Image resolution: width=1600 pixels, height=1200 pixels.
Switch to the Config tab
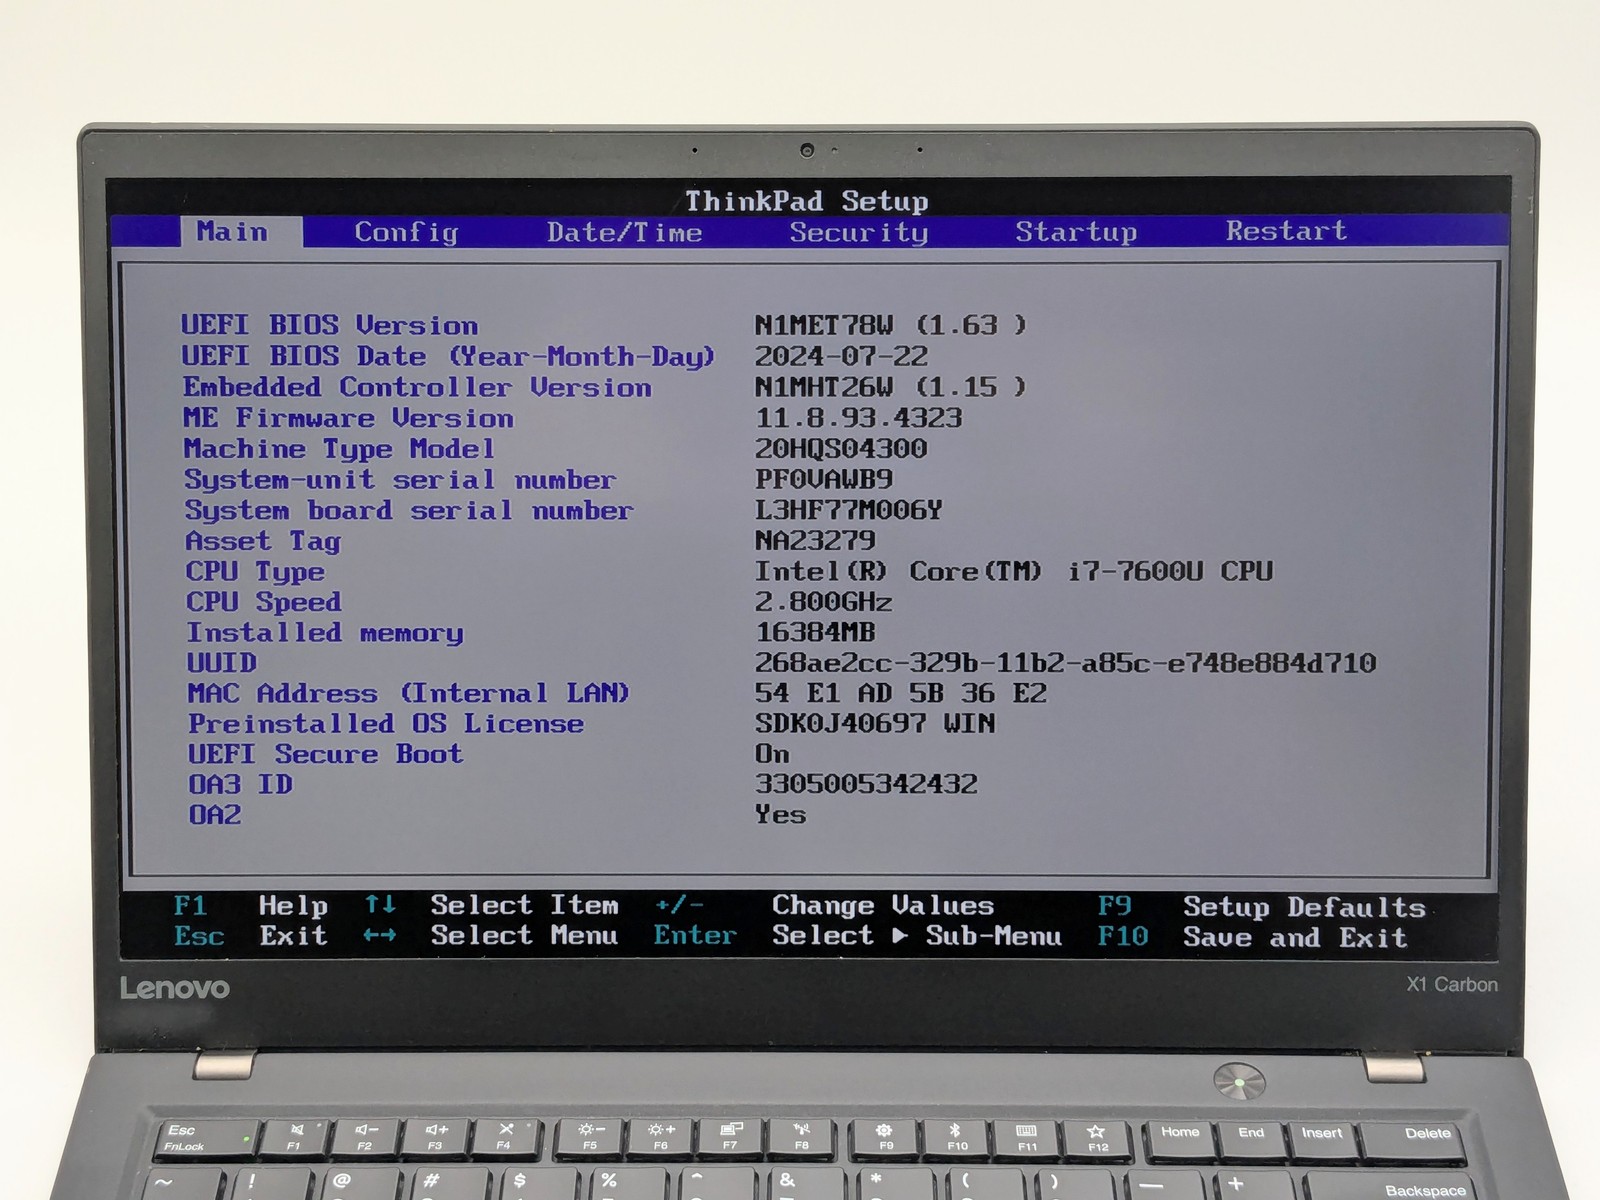(406, 232)
